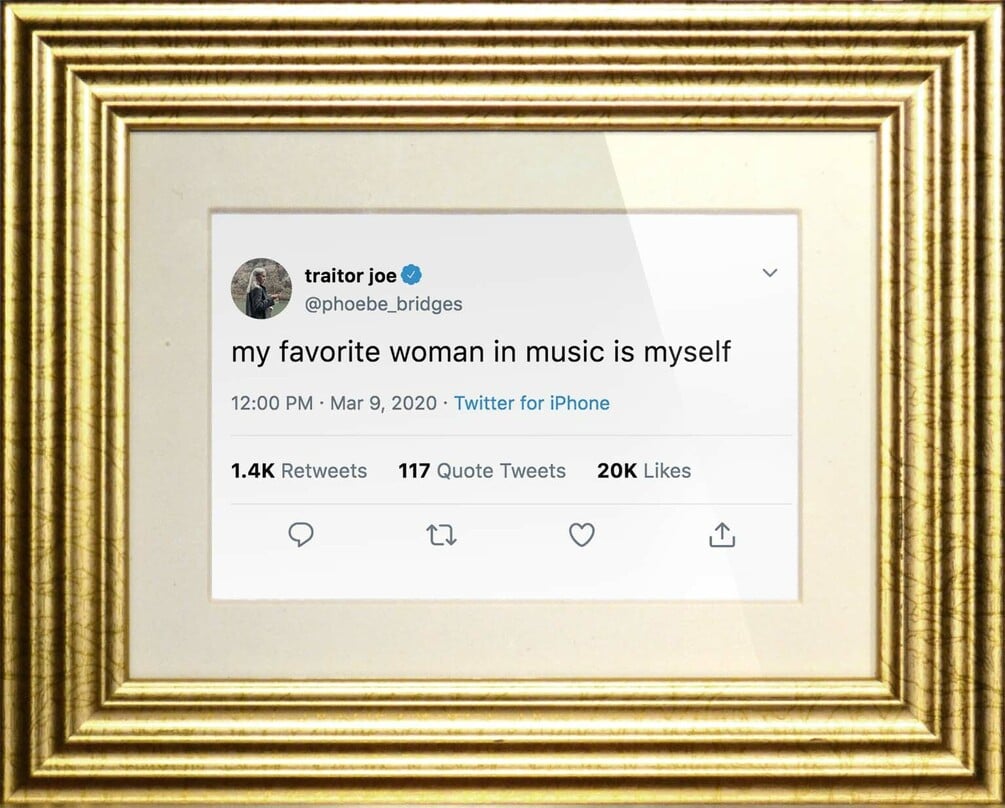Show the 20K Likes list
Viewport: 1005px width, 808px height.
[x=644, y=471]
